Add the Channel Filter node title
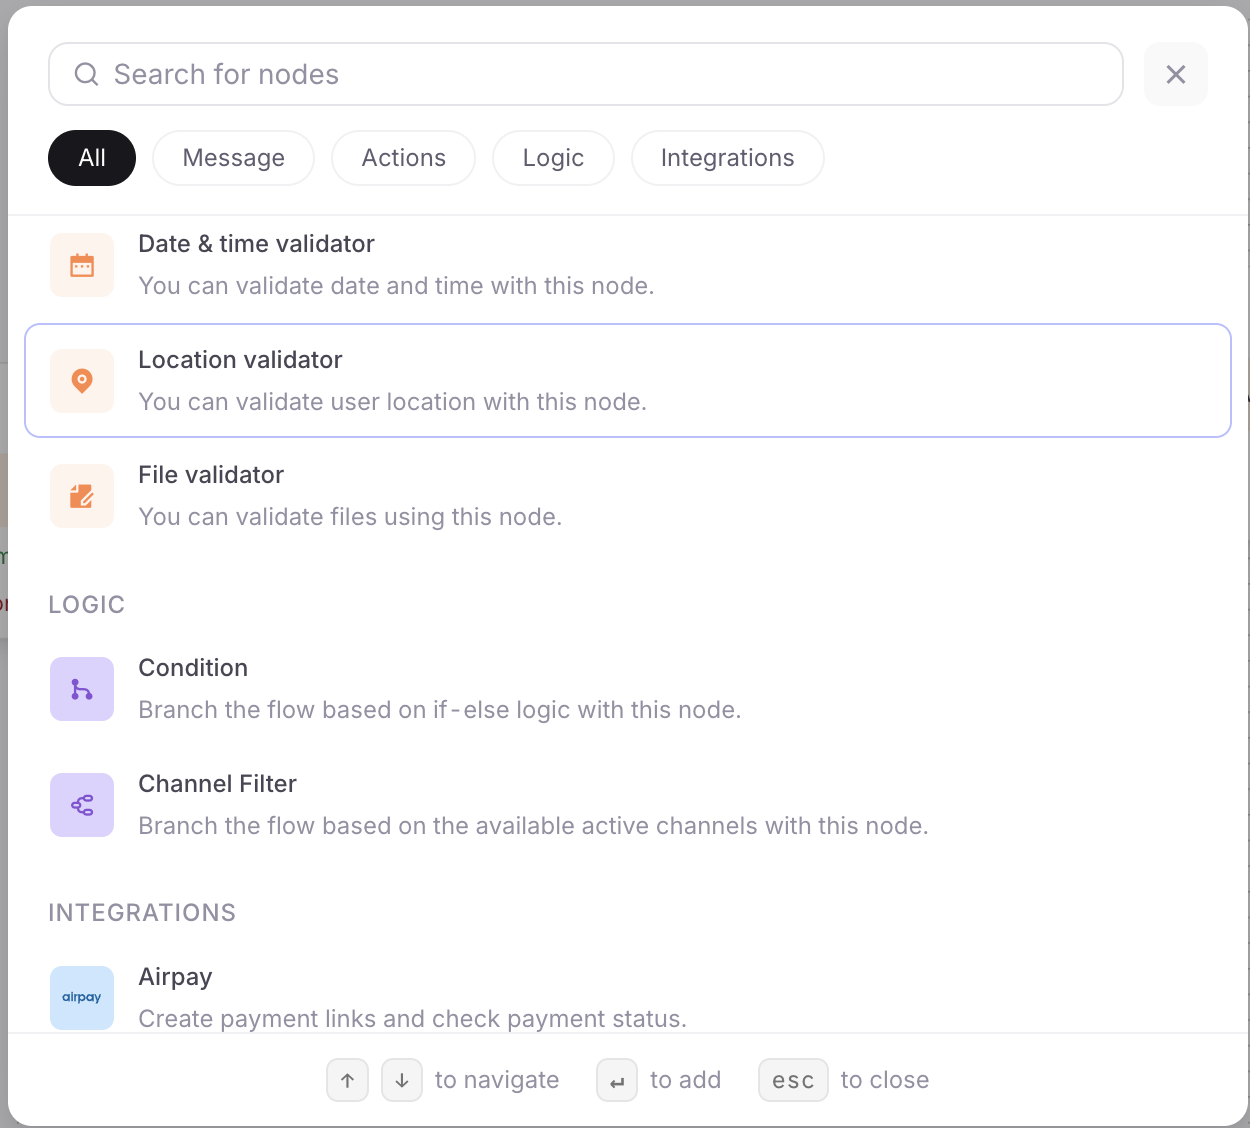 tap(217, 784)
